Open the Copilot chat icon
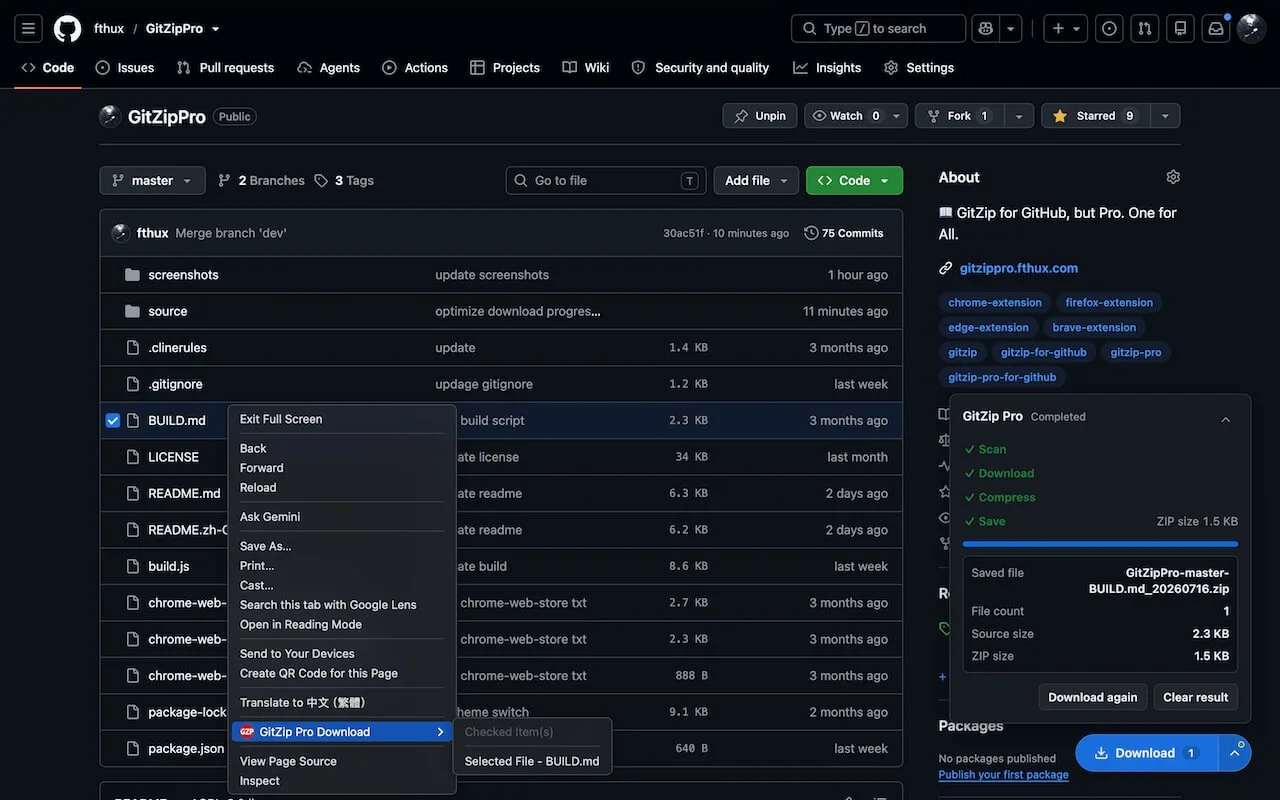The width and height of the screenshot is (1280, 800). [986, 29]
